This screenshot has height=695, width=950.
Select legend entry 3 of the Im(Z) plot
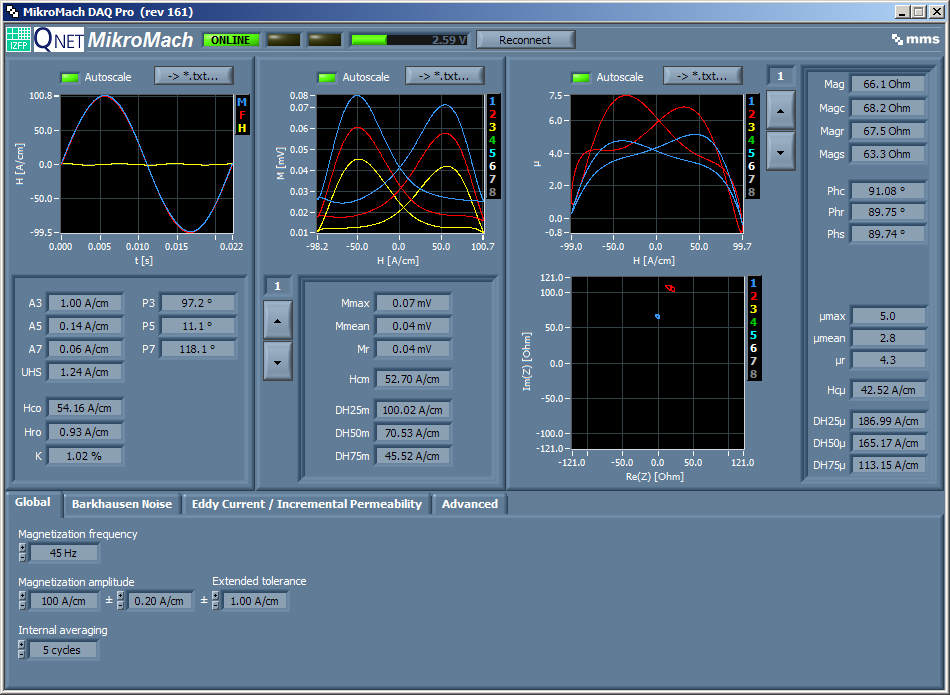[x=753, y=309]
